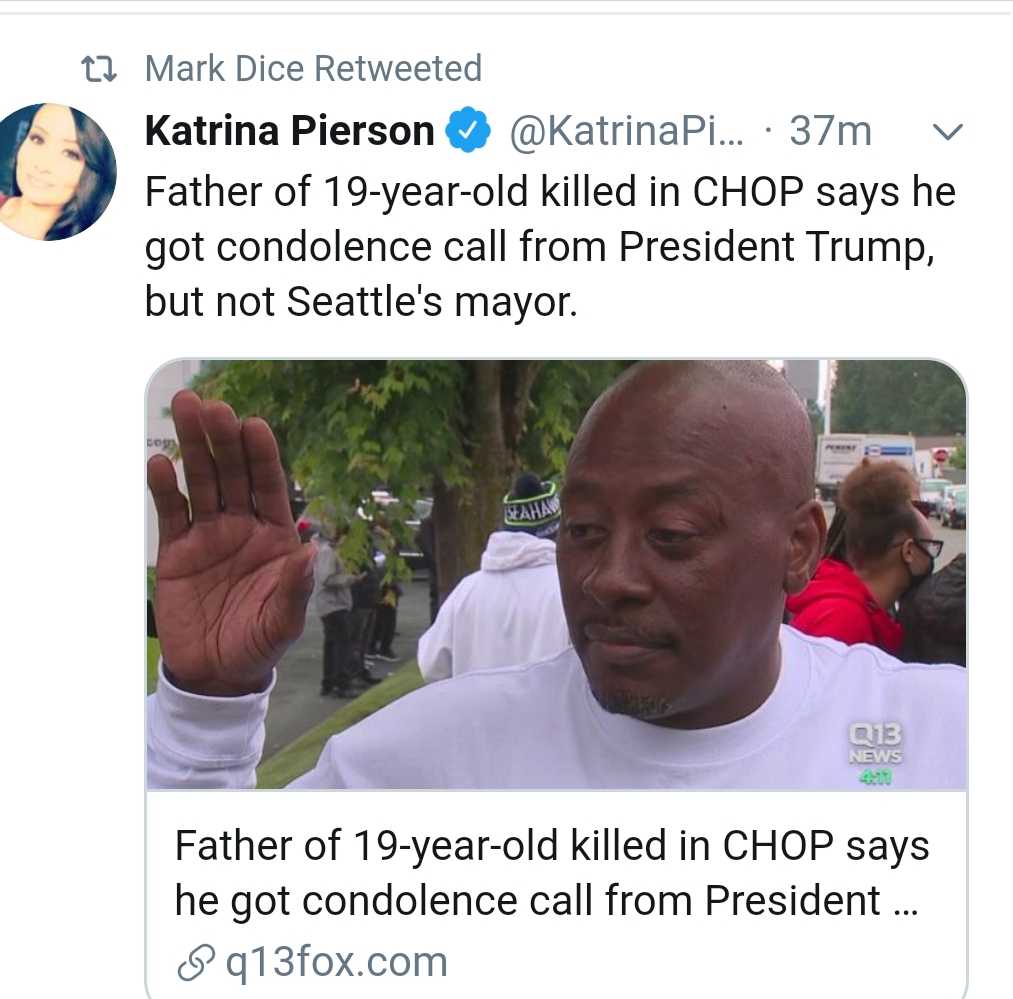Click the Katrina Pierson display name
This screenshot has height=999, width=1013.
290,131
